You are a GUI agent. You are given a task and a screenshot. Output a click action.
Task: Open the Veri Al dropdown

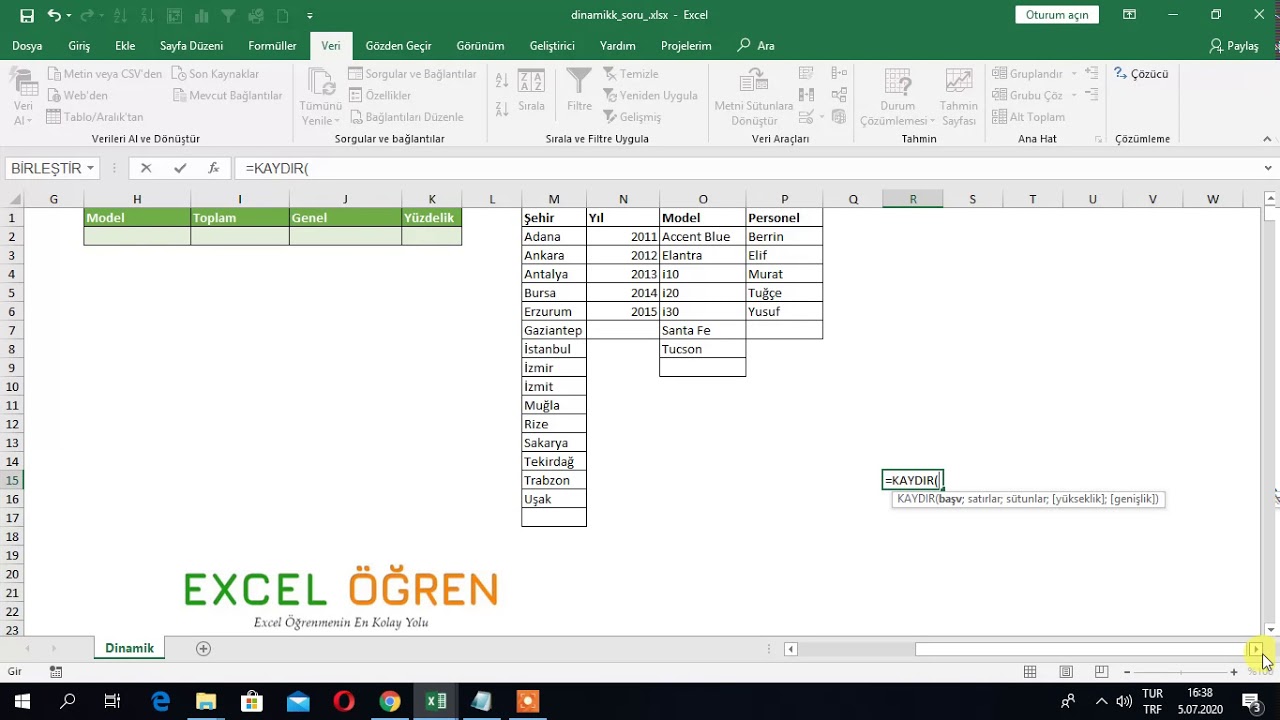[x=22, y=98]
